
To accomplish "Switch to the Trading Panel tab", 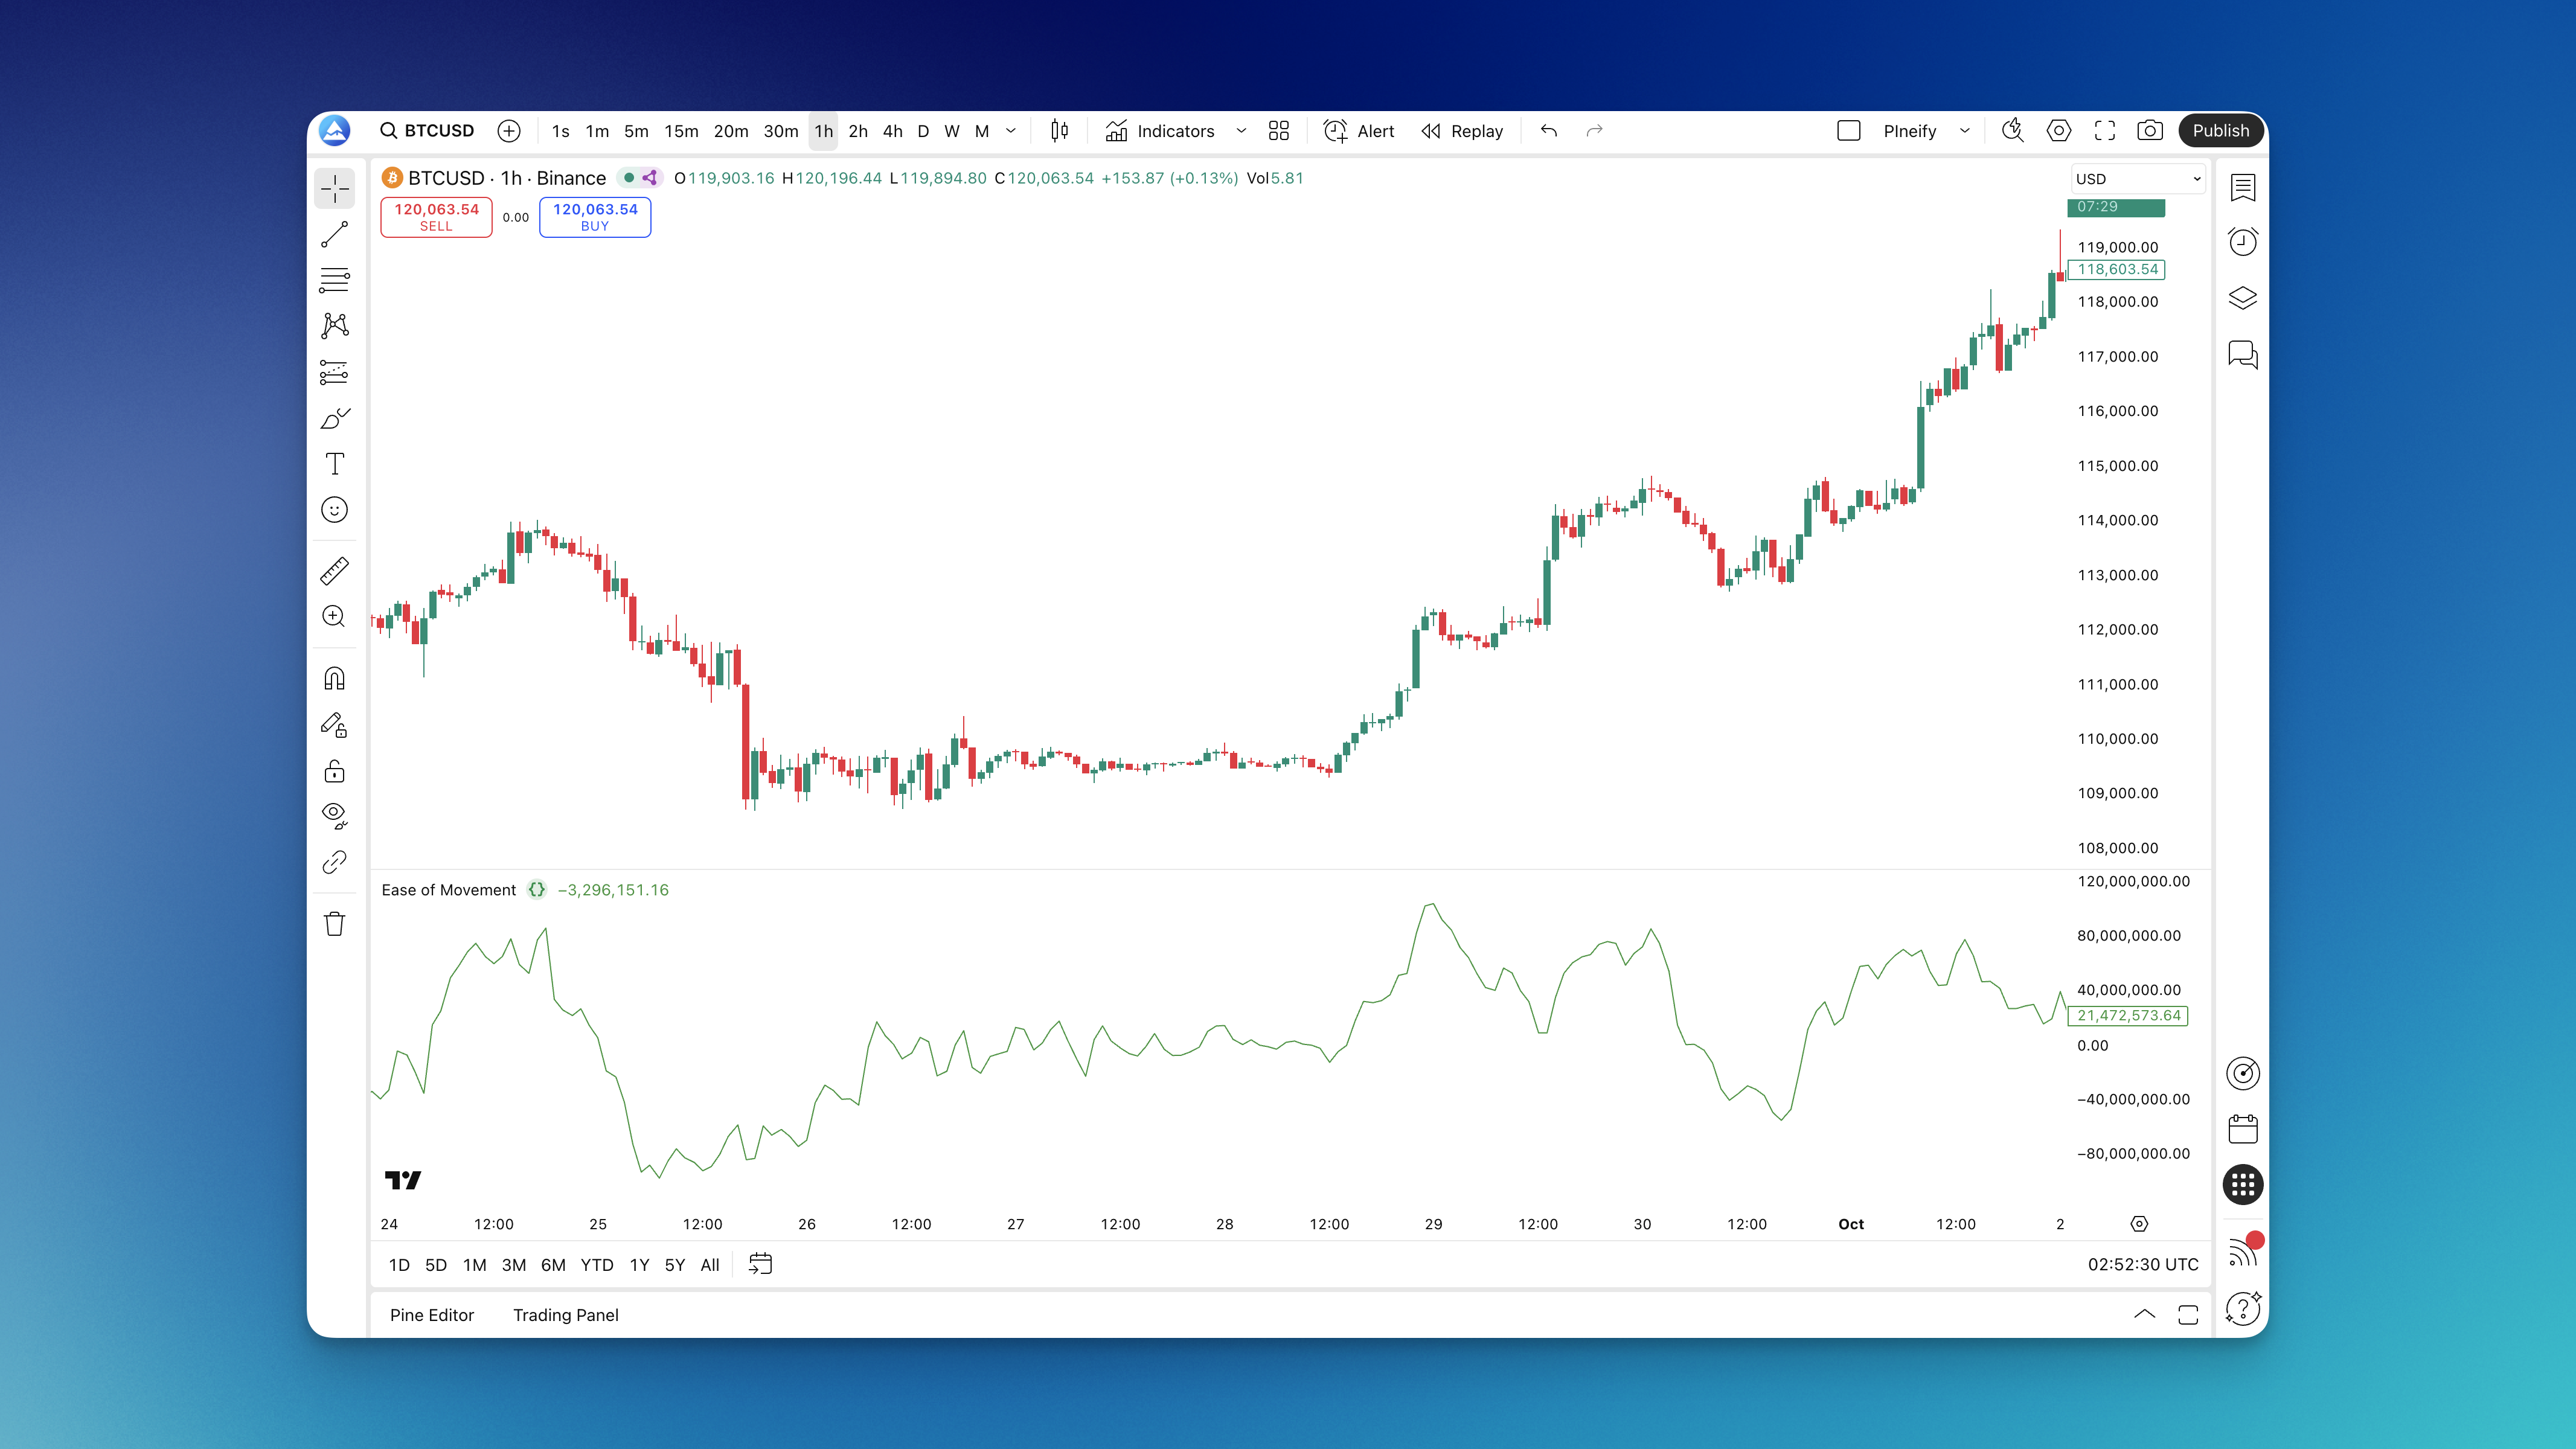I will click(x=565, y=1315).
